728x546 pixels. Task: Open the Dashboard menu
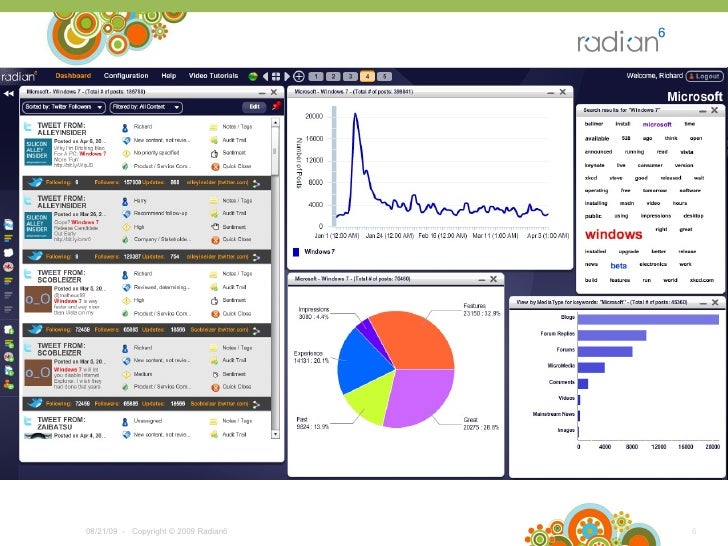(73, 76)
